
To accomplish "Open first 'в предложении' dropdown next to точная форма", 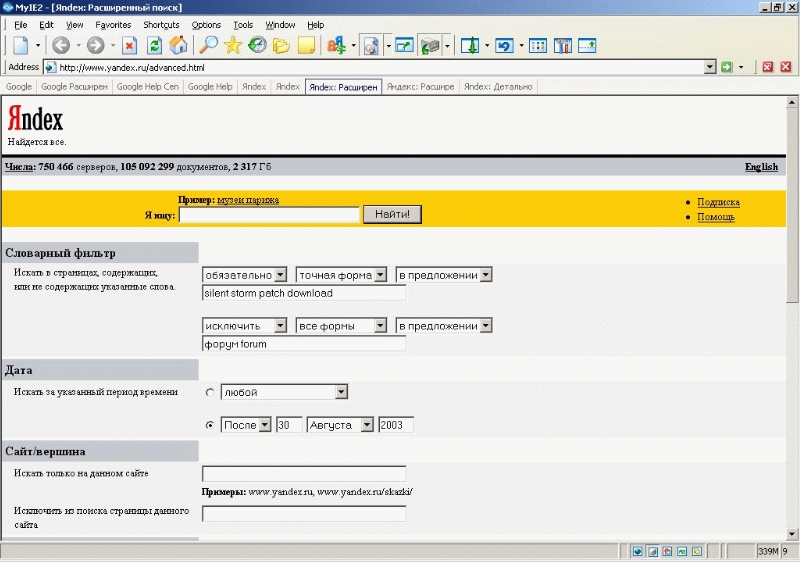I will (444, 275).
